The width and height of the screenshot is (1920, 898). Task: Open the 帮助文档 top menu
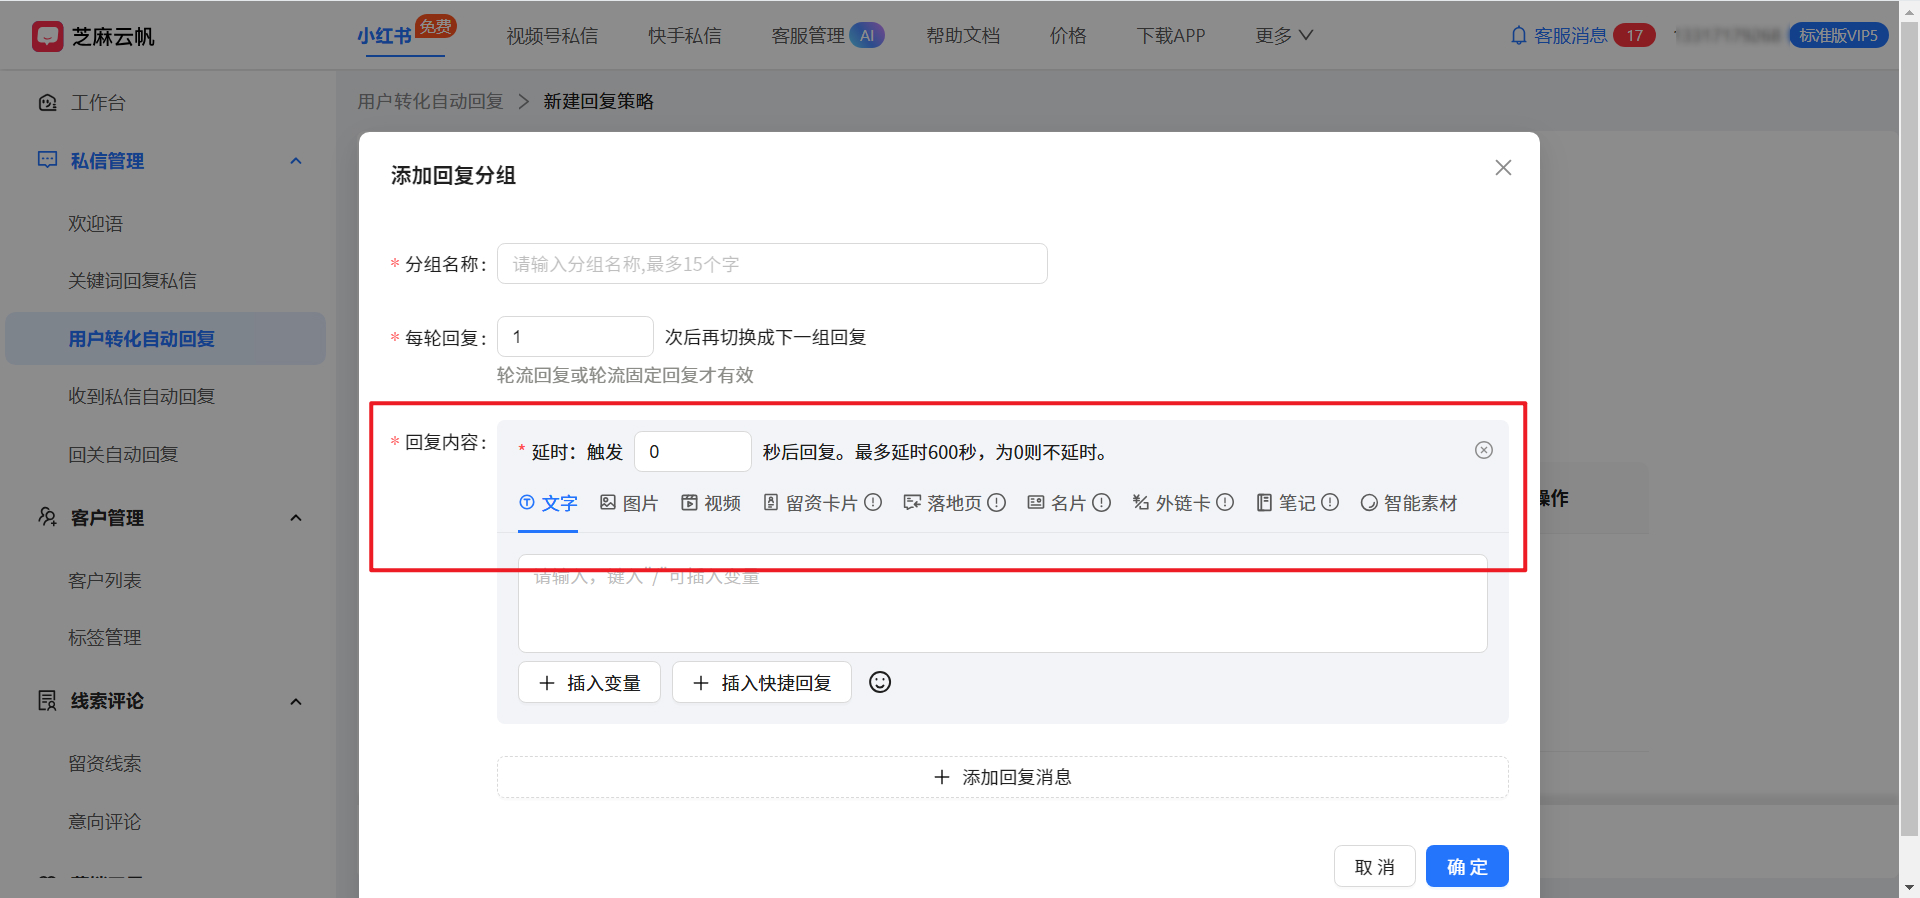(963, 35)
